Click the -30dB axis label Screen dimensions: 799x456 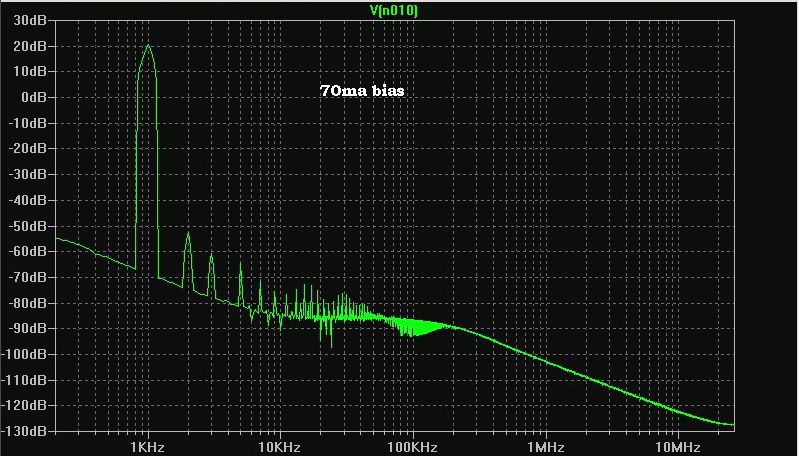click(28, 174)
